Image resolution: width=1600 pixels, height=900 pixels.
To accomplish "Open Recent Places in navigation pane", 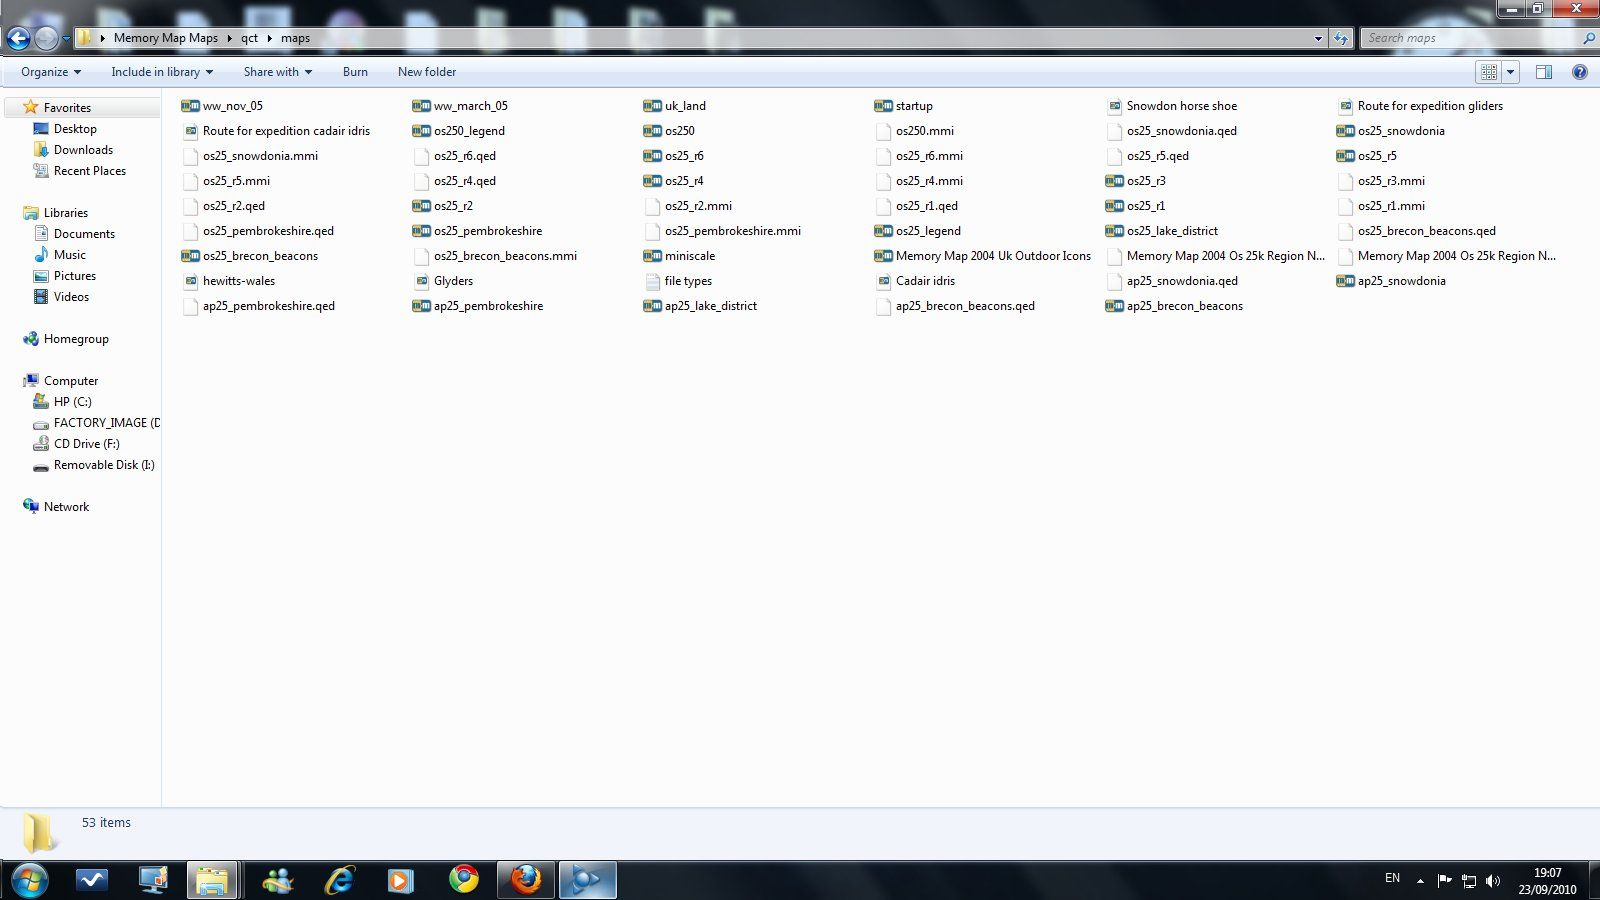I will (90, 171).
